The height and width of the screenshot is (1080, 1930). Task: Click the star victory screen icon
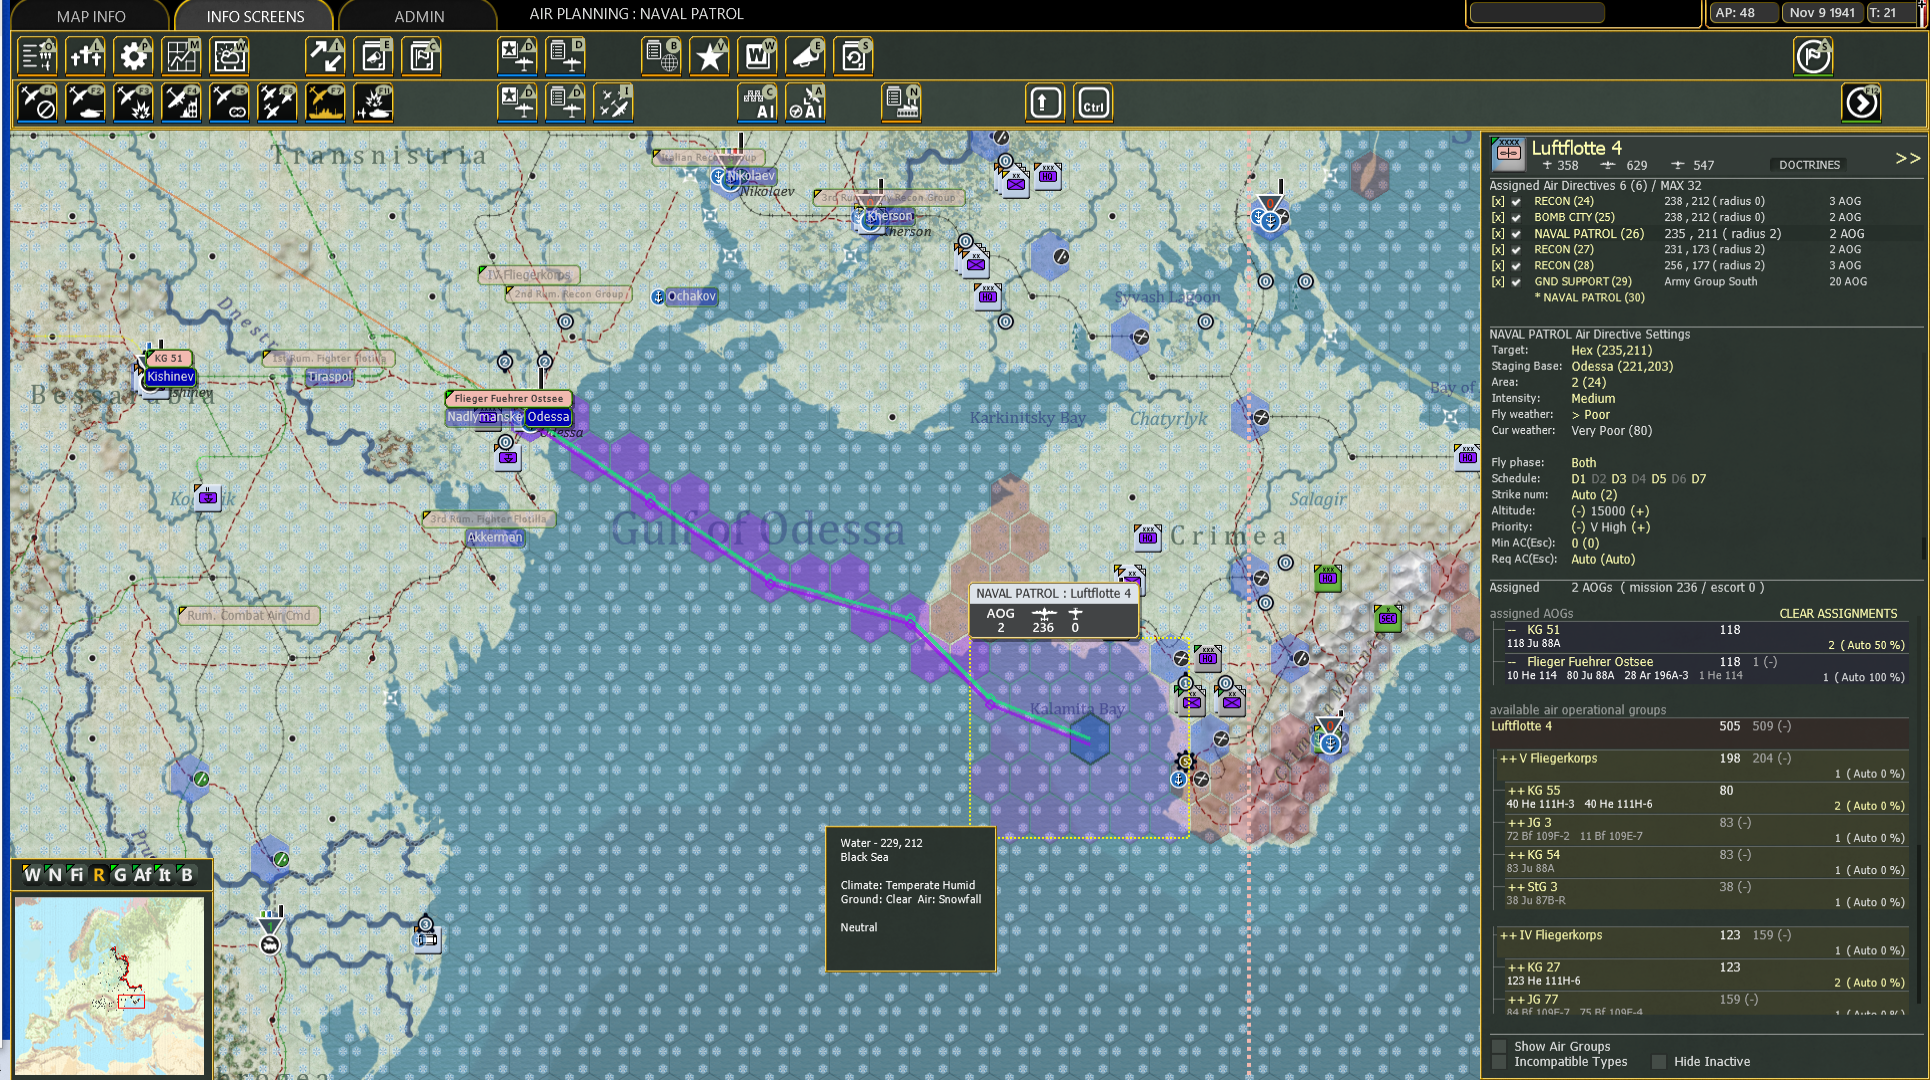click(709, 57)
